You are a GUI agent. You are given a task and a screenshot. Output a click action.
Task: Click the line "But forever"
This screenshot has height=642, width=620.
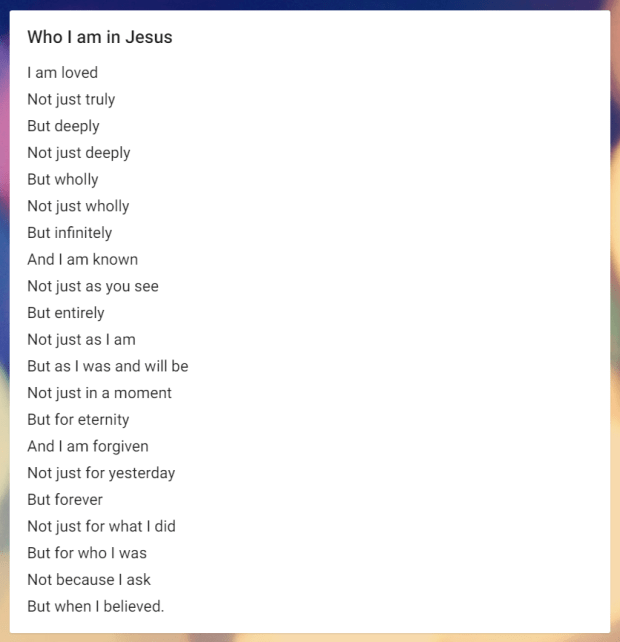pos(65,500)
